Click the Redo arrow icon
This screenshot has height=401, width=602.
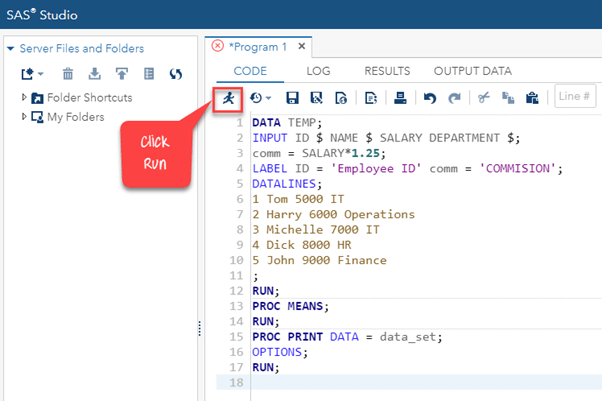tap(455, 98)
